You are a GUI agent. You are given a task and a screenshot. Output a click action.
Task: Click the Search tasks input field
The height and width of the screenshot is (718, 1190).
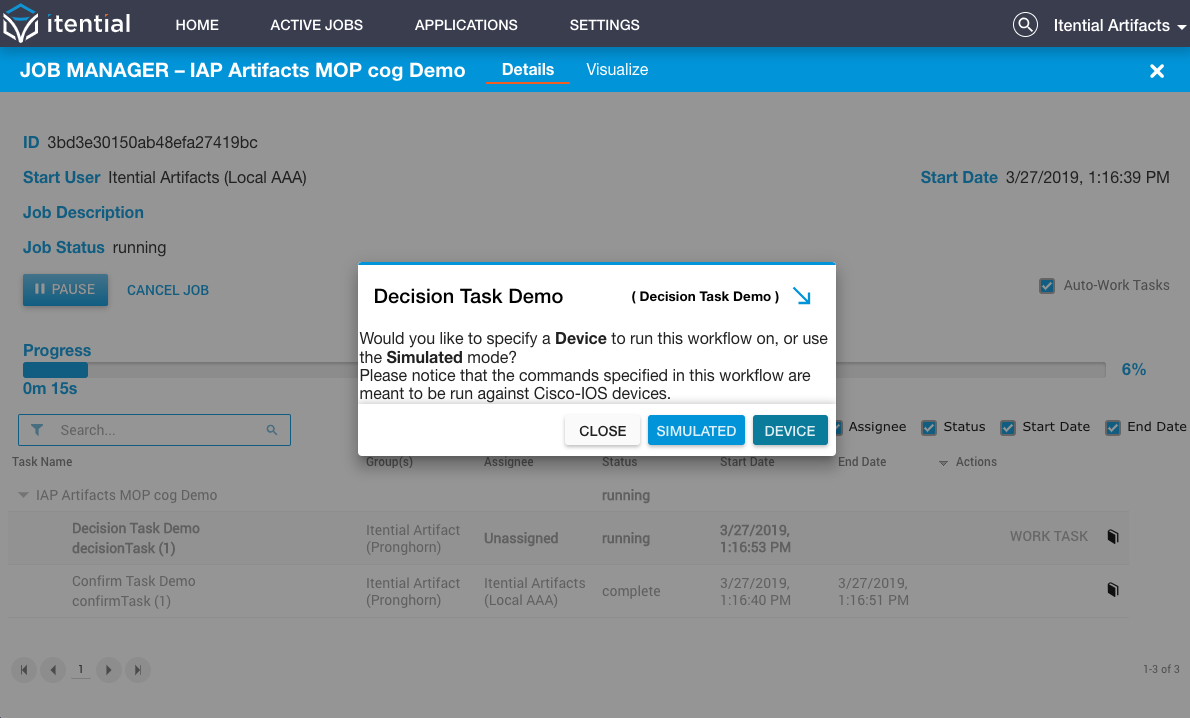click(x=154, y=430)
